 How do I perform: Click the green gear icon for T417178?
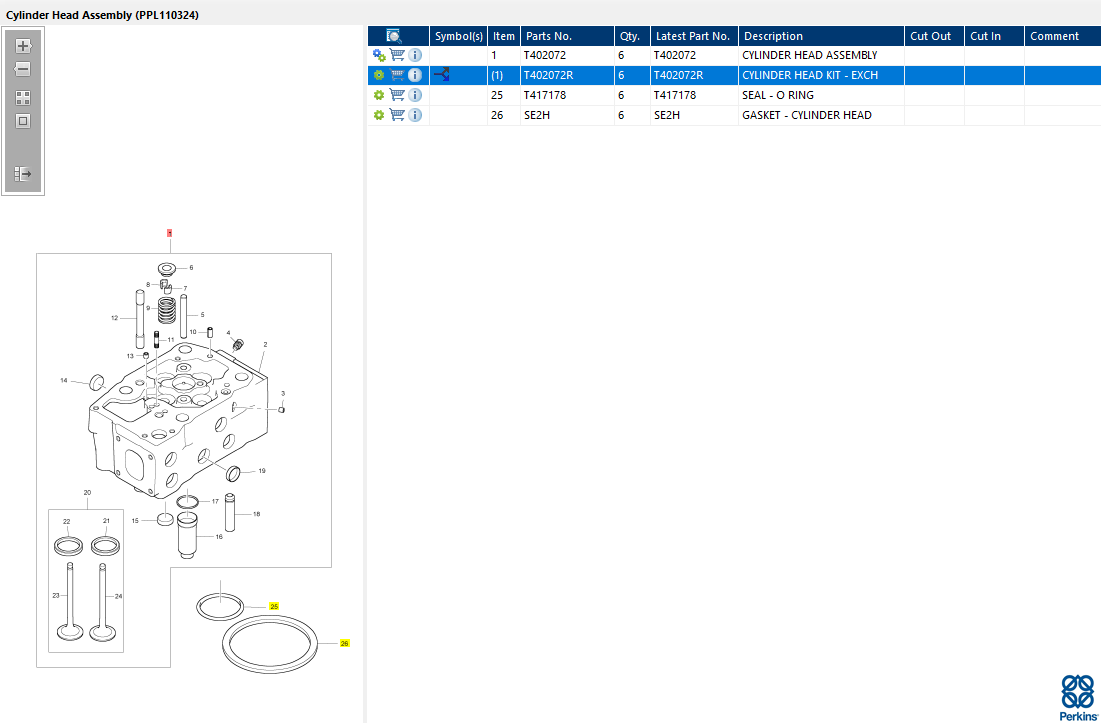pos(379,95)
